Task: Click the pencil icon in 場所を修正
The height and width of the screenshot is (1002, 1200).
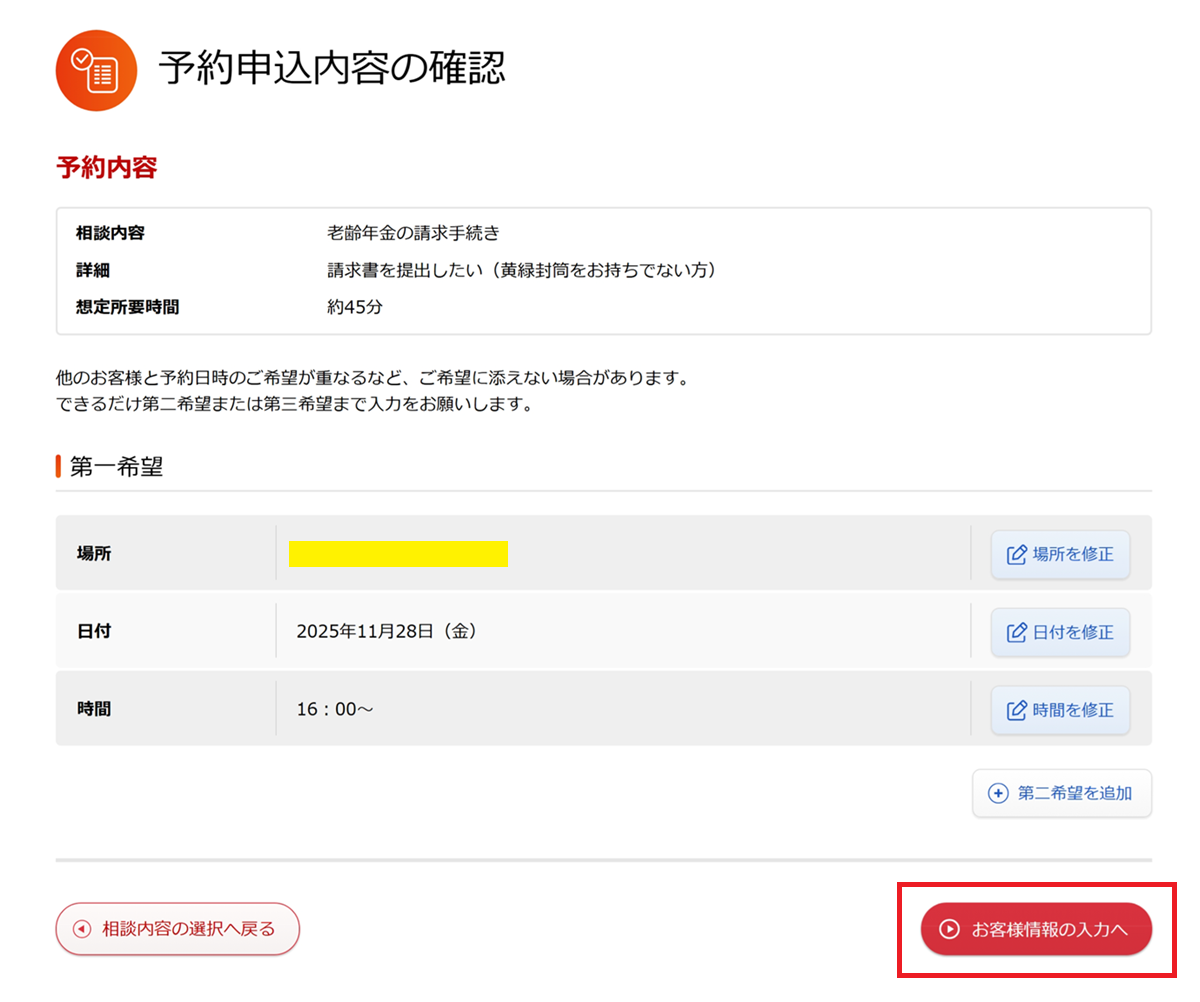Action: pos(1017,554)
